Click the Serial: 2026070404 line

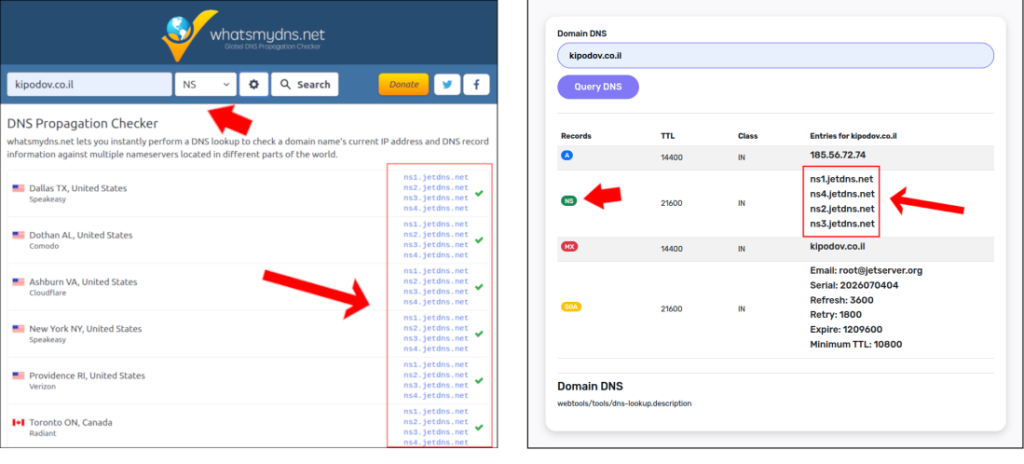(852, 286)
